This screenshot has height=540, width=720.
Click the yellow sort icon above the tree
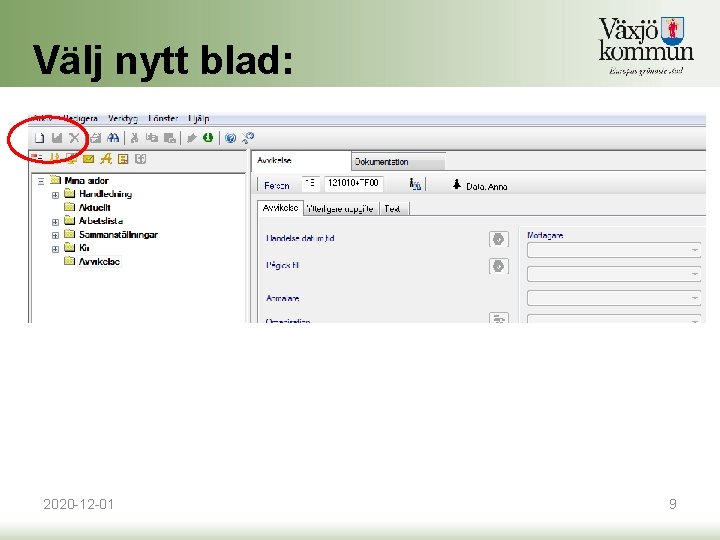click(55, 158)
